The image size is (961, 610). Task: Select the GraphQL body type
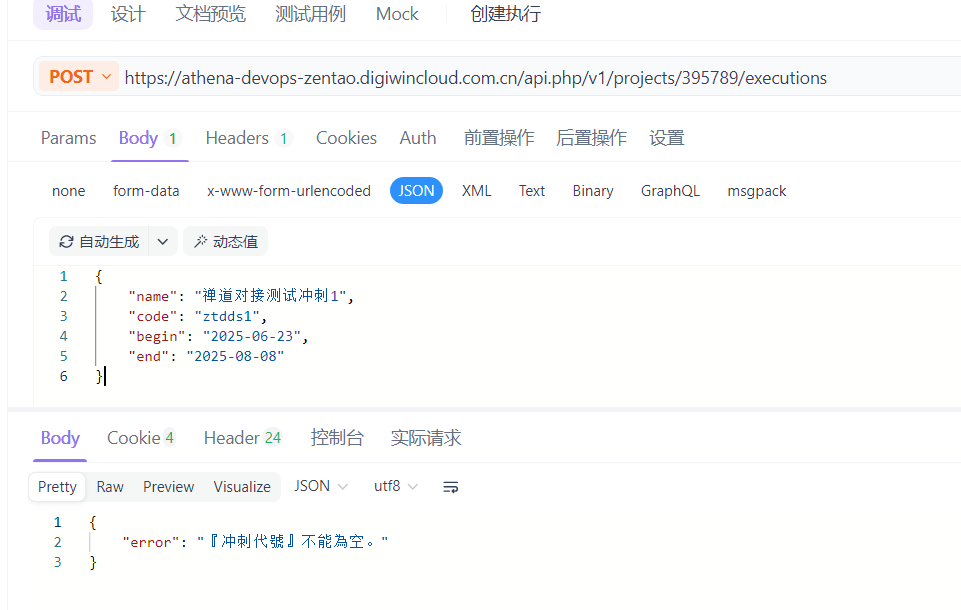point(670,190)
